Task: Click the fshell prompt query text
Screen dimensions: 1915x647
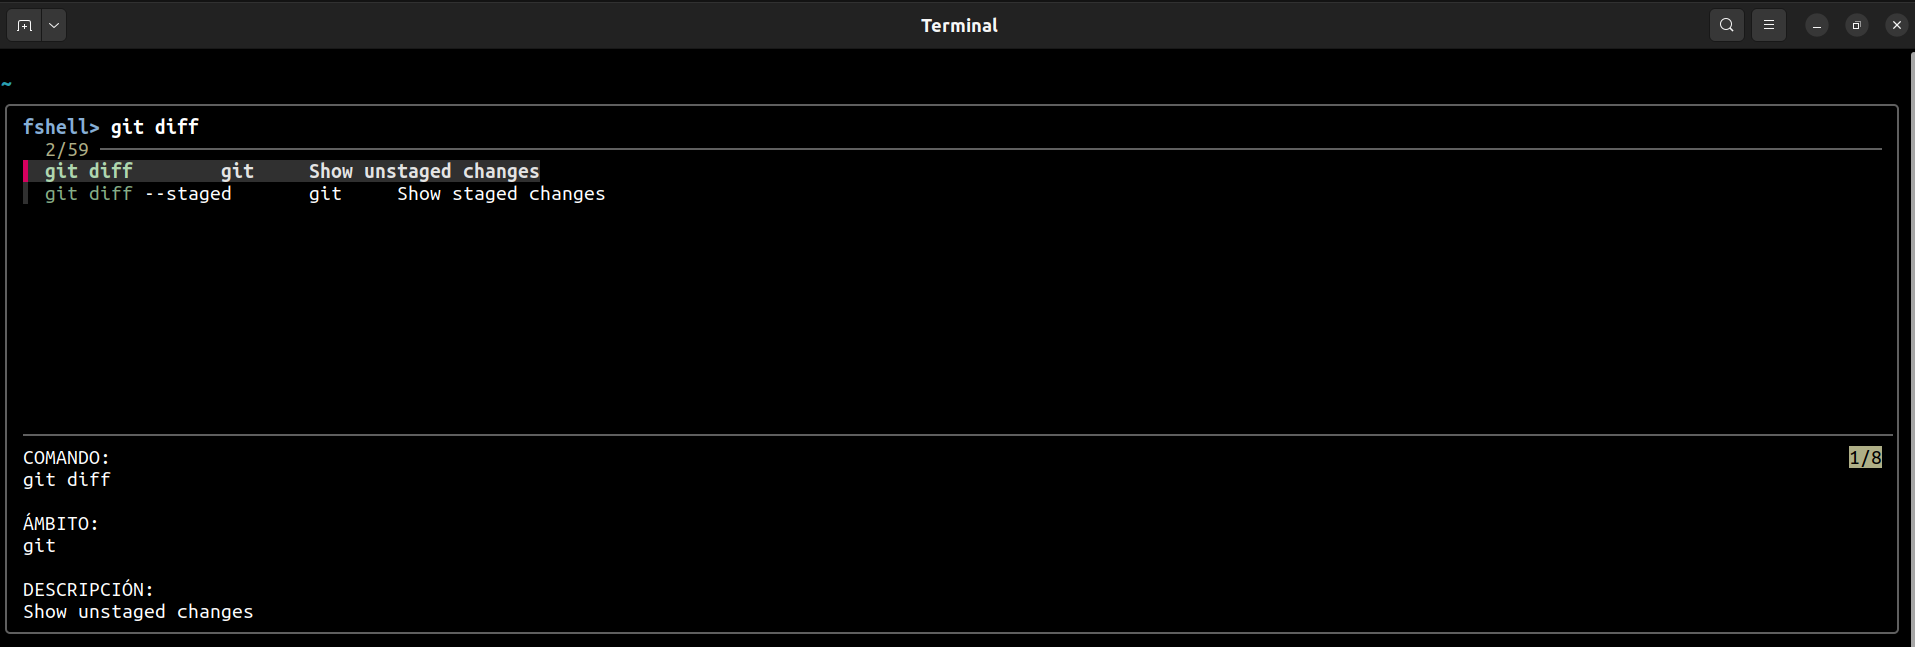Action: pos(155,127)
